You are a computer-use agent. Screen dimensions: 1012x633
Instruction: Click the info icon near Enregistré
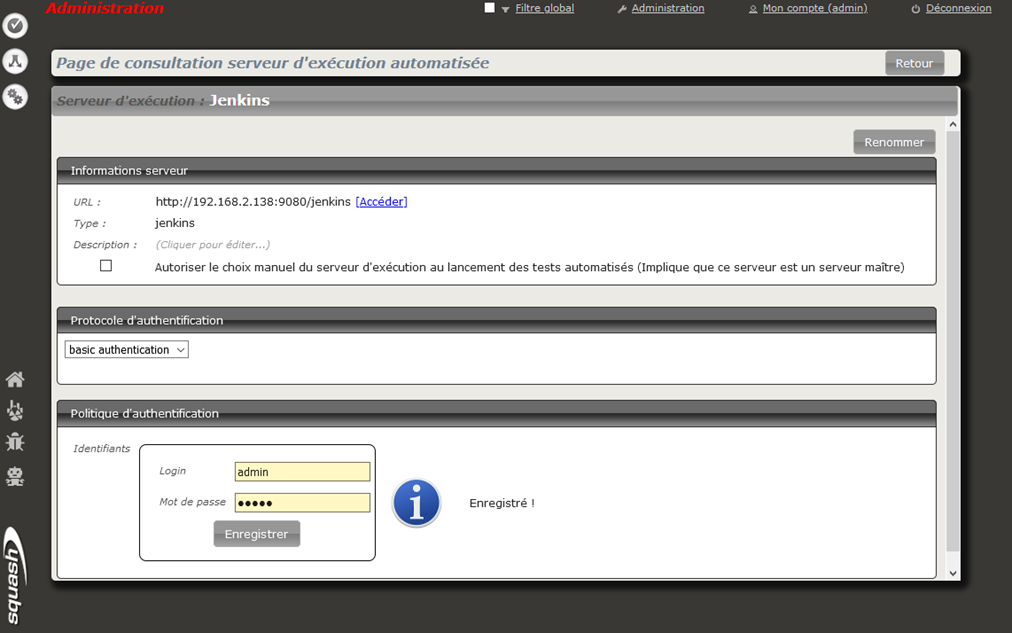(x=416, y=503)
